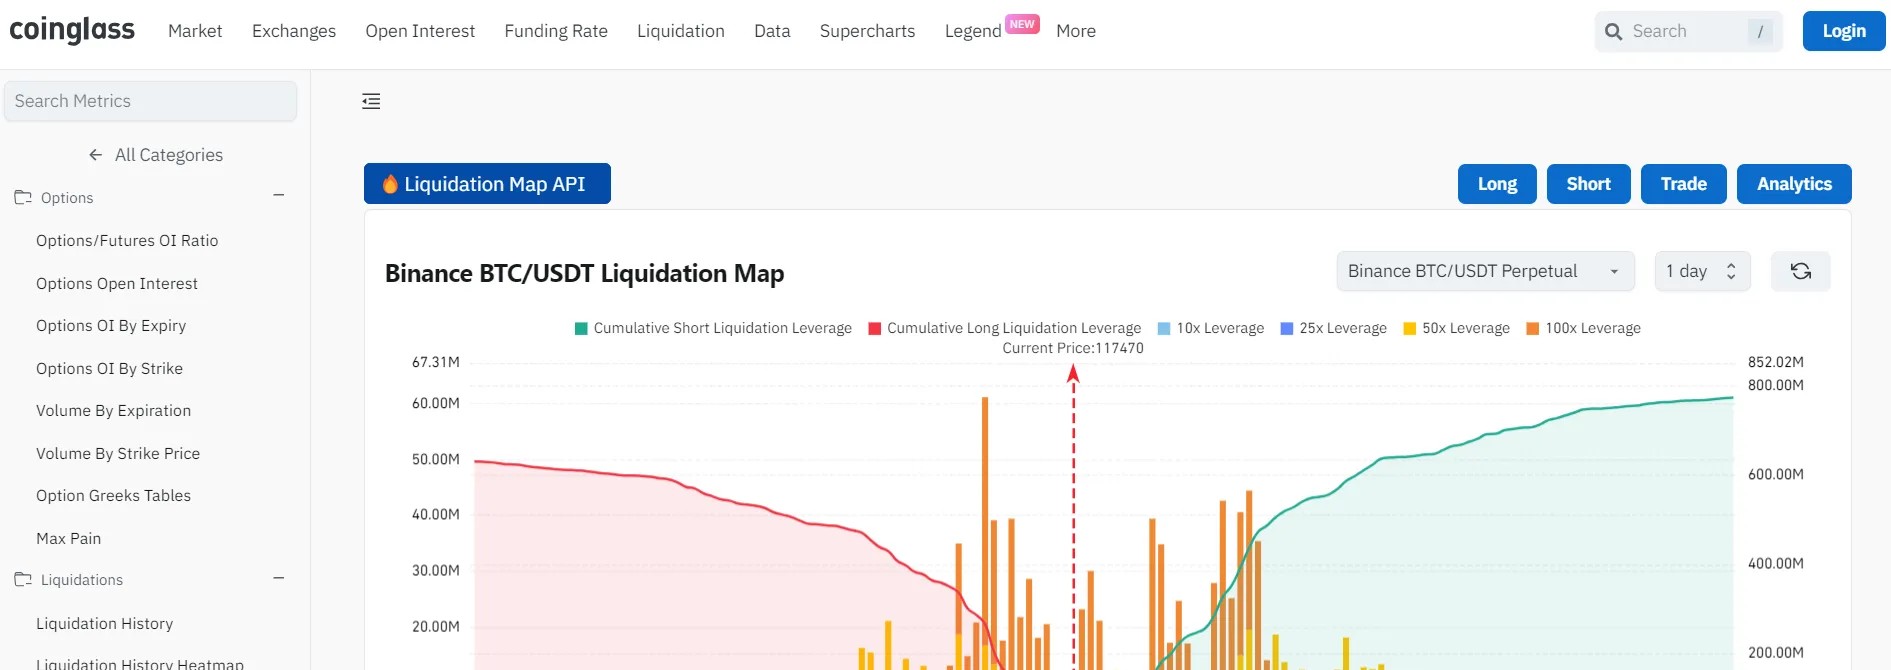Click the flame icon on Liquidation Map API
Image resolution: width=1891 pixels, height=670 pixels.
coord(390,184)
